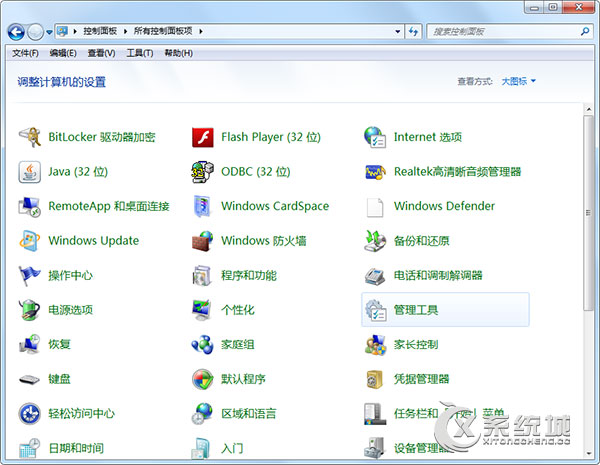Open the Windows Update text link

(93, 241)
